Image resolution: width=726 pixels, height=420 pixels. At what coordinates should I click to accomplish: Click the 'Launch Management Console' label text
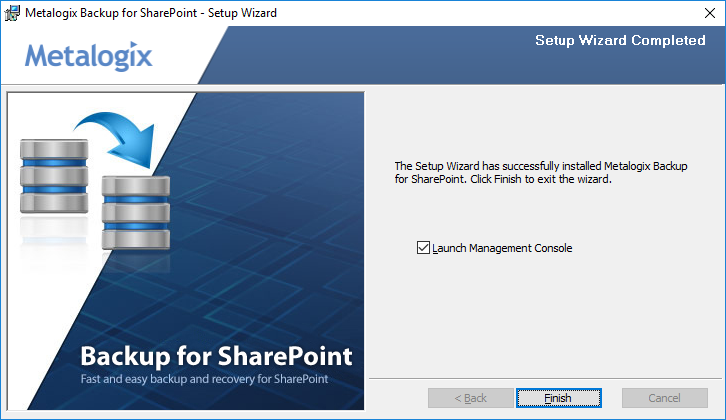[502, 248]
